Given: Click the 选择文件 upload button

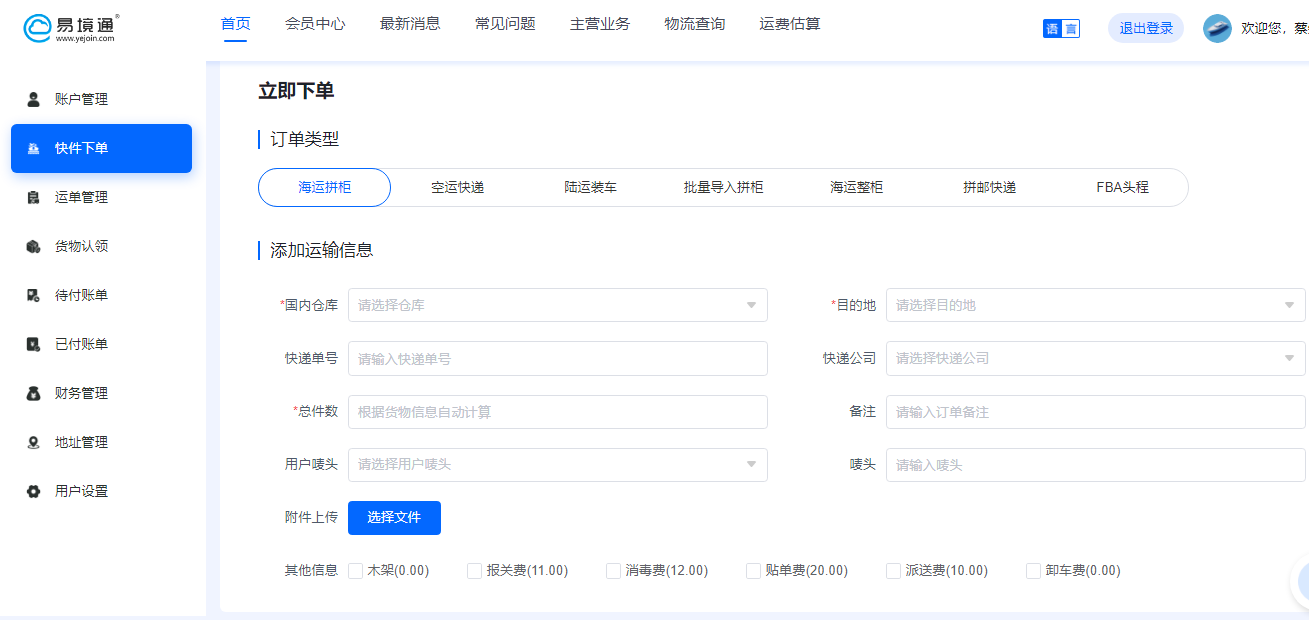Looking at the screenshot, I should point(394,517).
